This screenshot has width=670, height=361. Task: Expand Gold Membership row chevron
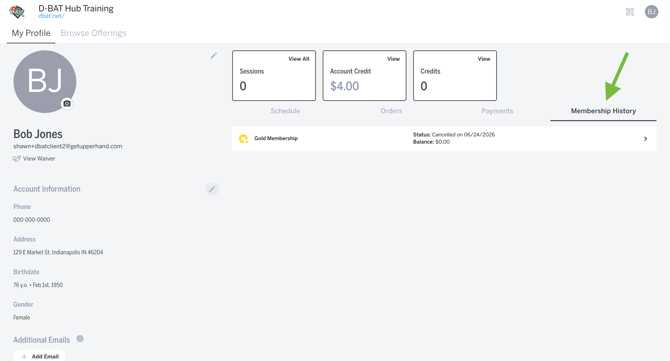click(x=645, y=138)
